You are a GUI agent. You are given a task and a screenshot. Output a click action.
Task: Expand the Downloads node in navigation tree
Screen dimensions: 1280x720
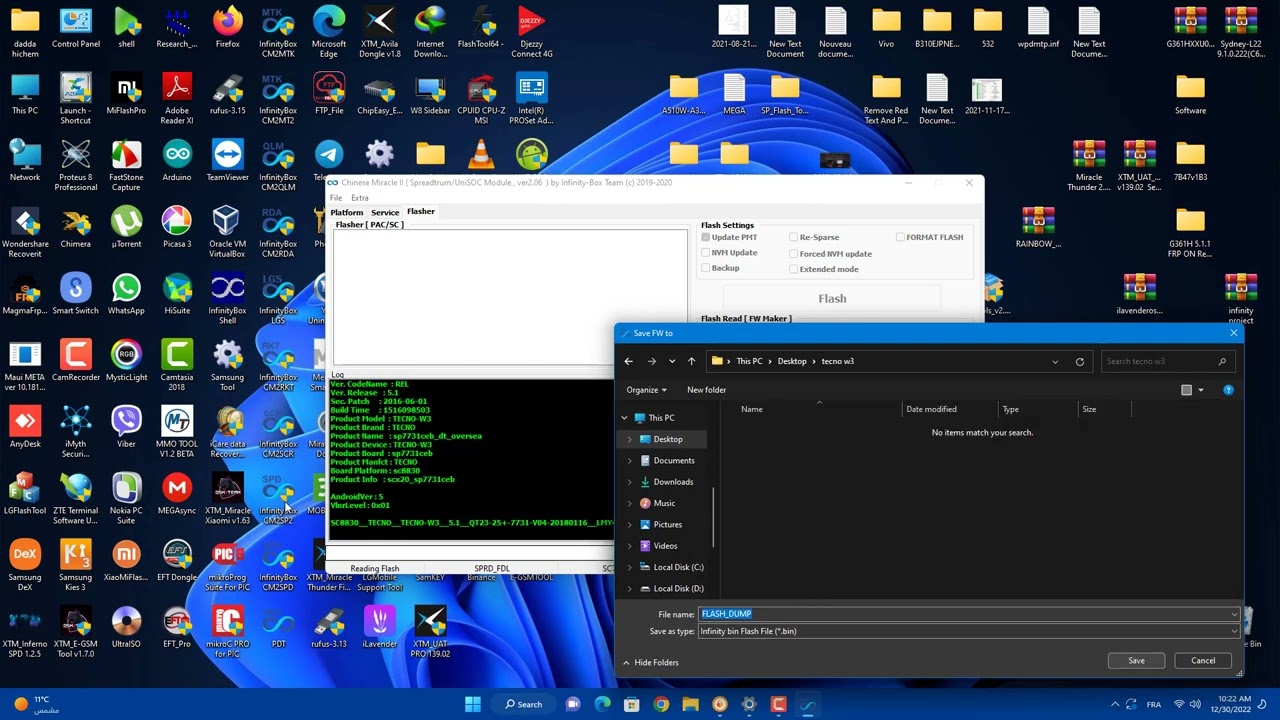pyautogui.click(x=630, y=482)
